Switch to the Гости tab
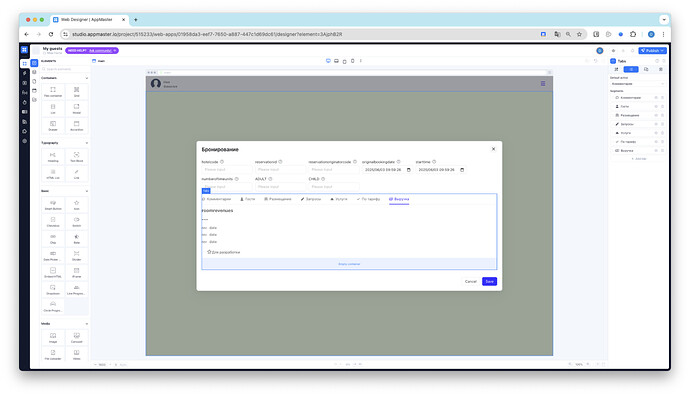Screen dimensions: 690x396 coord(248,199)
